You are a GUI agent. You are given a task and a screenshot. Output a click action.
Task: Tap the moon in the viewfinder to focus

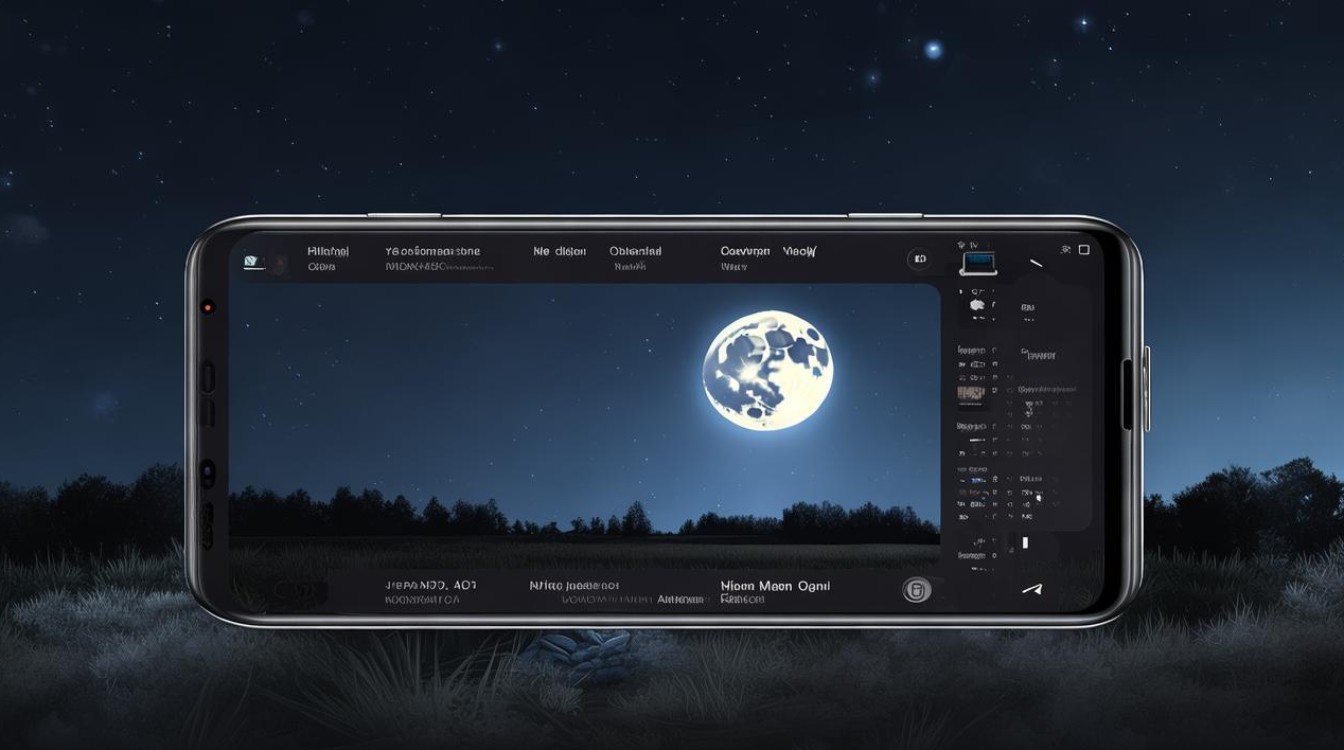click(x=768, y=369)
